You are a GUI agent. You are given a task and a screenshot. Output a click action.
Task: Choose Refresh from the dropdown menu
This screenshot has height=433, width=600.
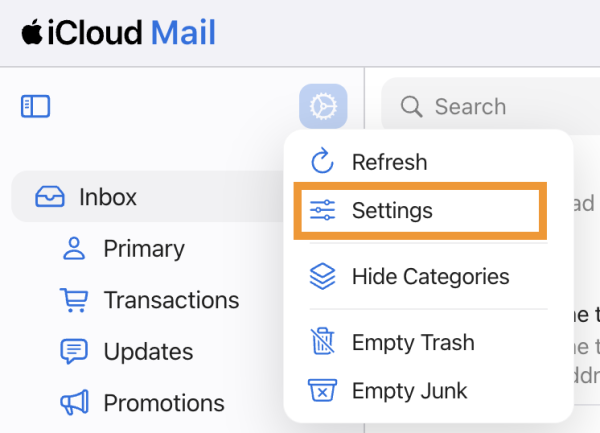coord(429,161)
